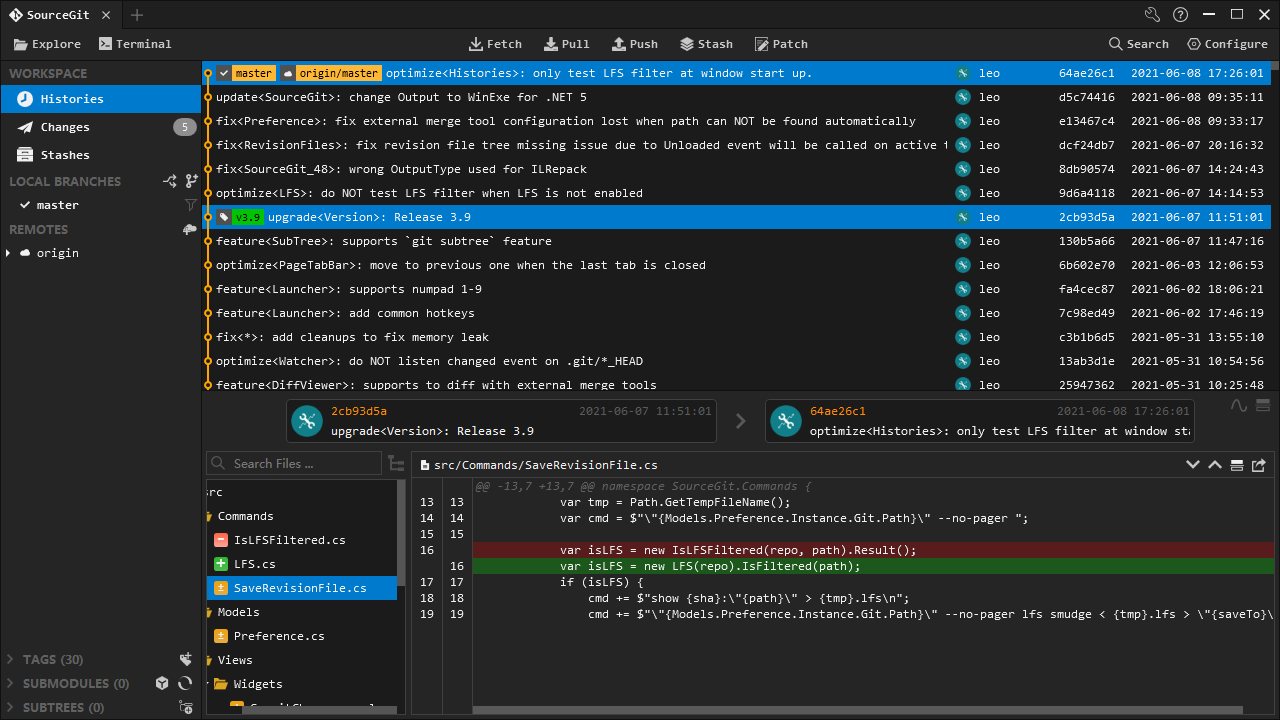Click commit hash d5c74416
The image size is (1280, 720).
(1086, 97)
